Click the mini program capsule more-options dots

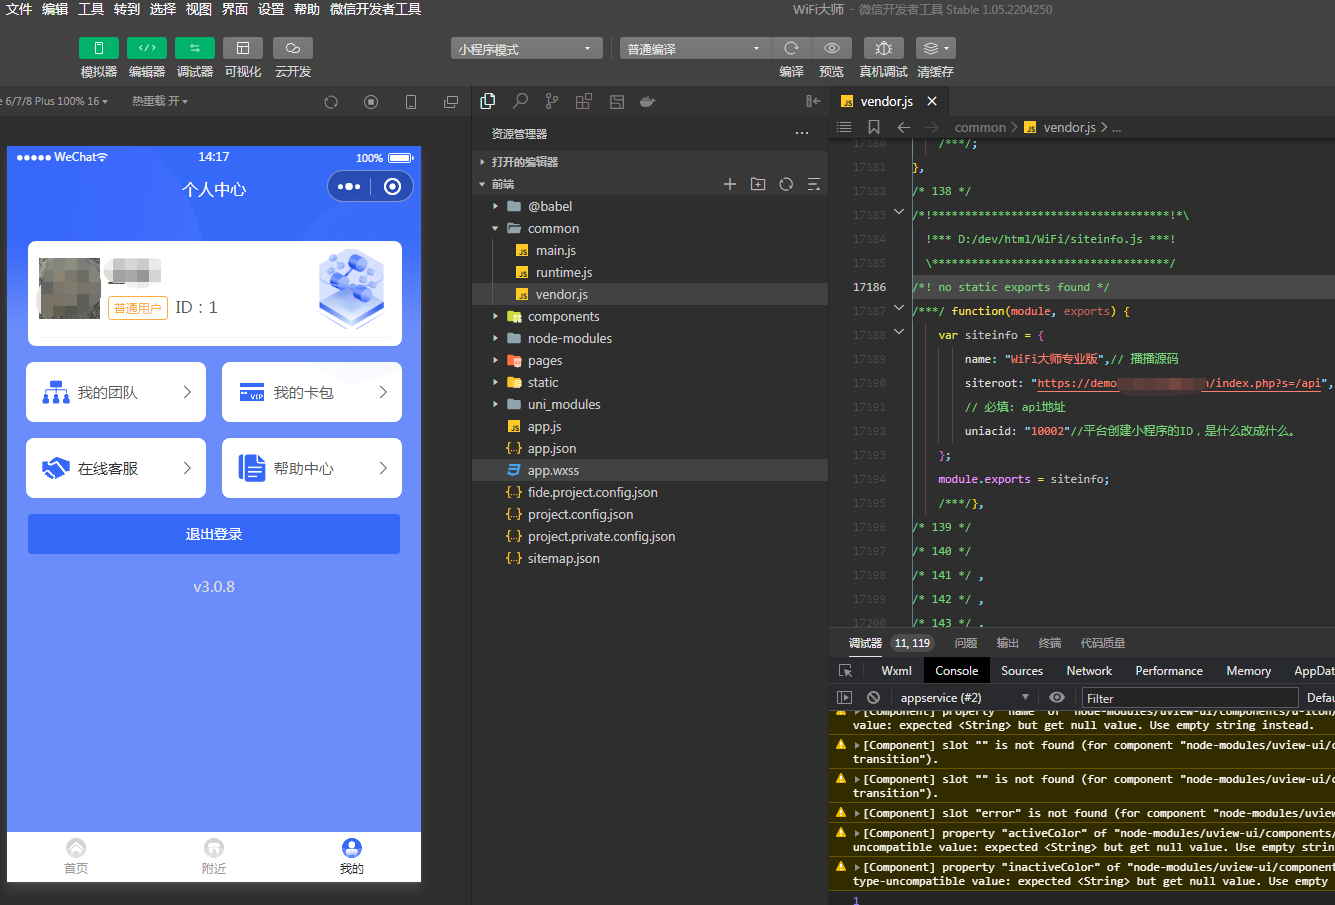point(349,186)
